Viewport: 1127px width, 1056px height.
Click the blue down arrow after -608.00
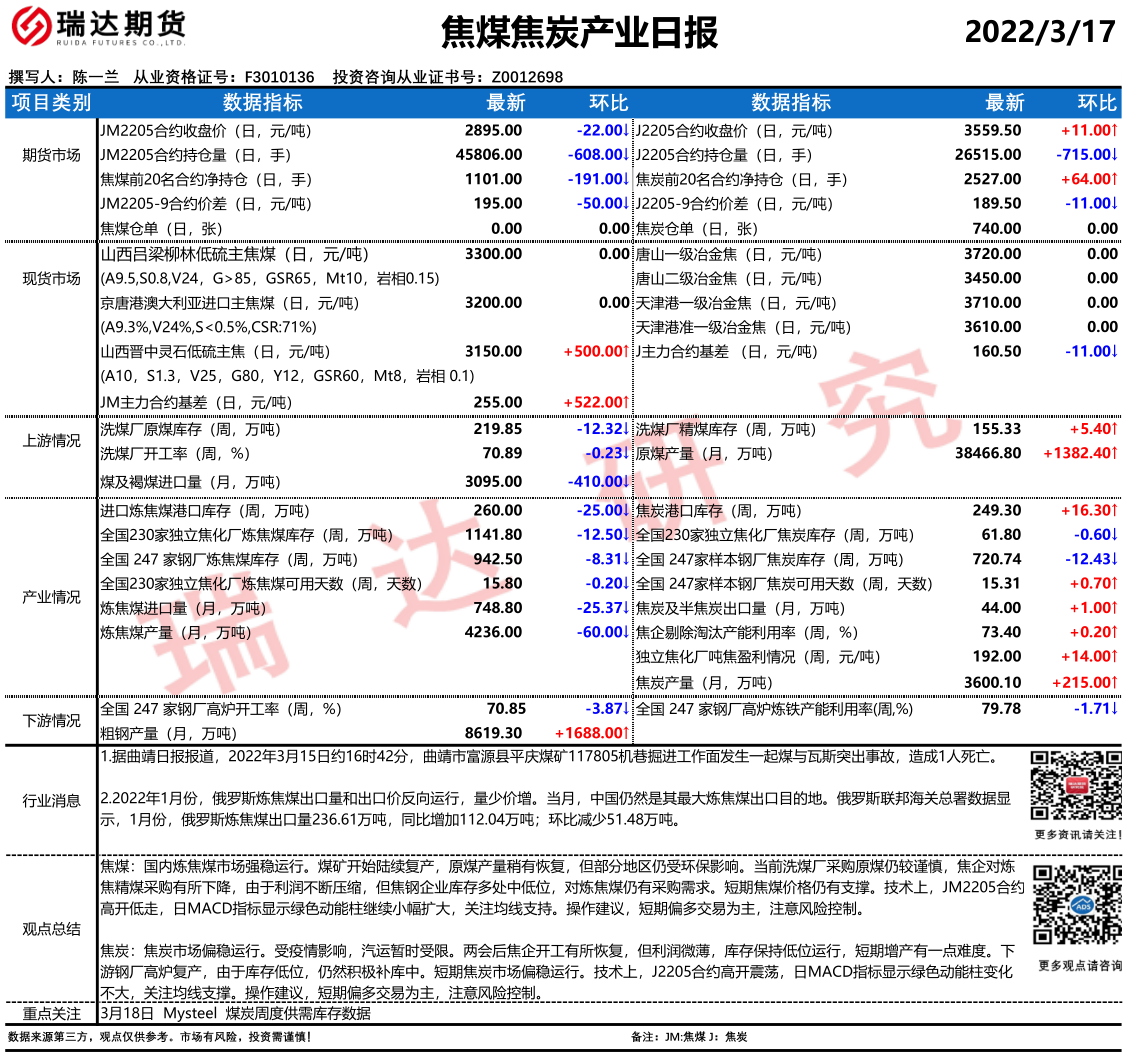pos(626,154)
